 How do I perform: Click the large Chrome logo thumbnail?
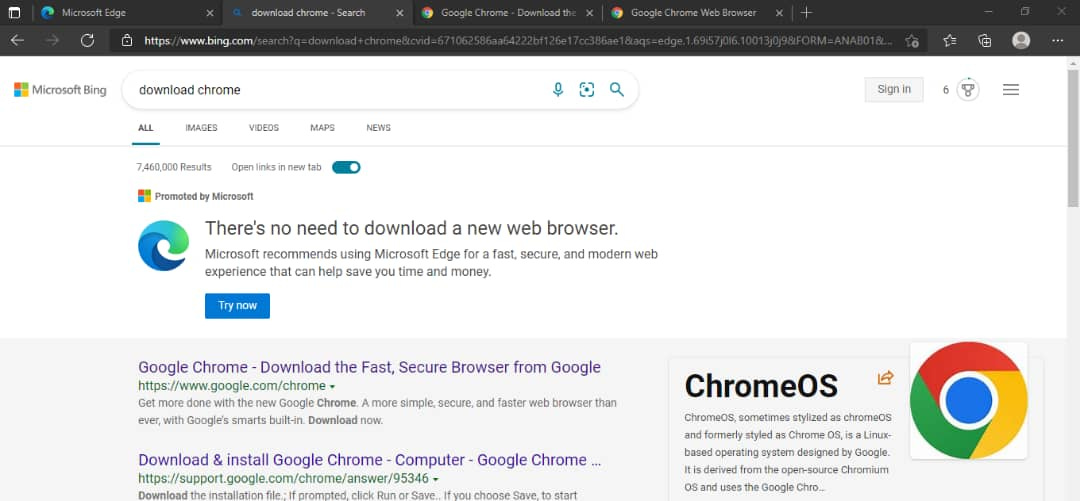(x=968, y=400)
